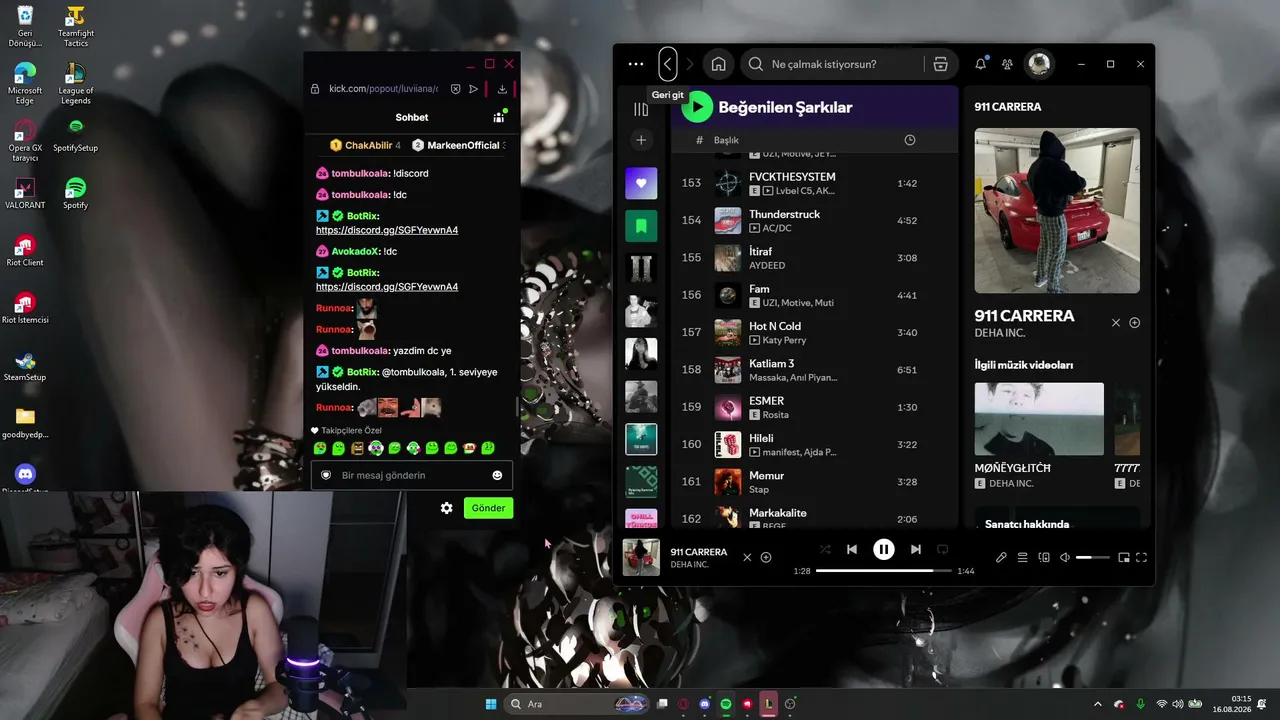Adjust the Spotify volume slider
Viewport: 1280px width, 720px height.
1093,557
